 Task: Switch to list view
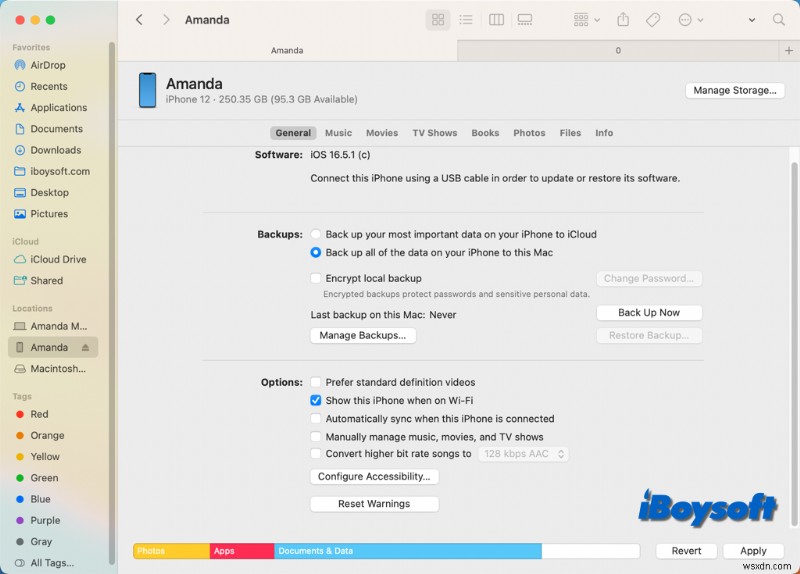click(x=465, y=20)
